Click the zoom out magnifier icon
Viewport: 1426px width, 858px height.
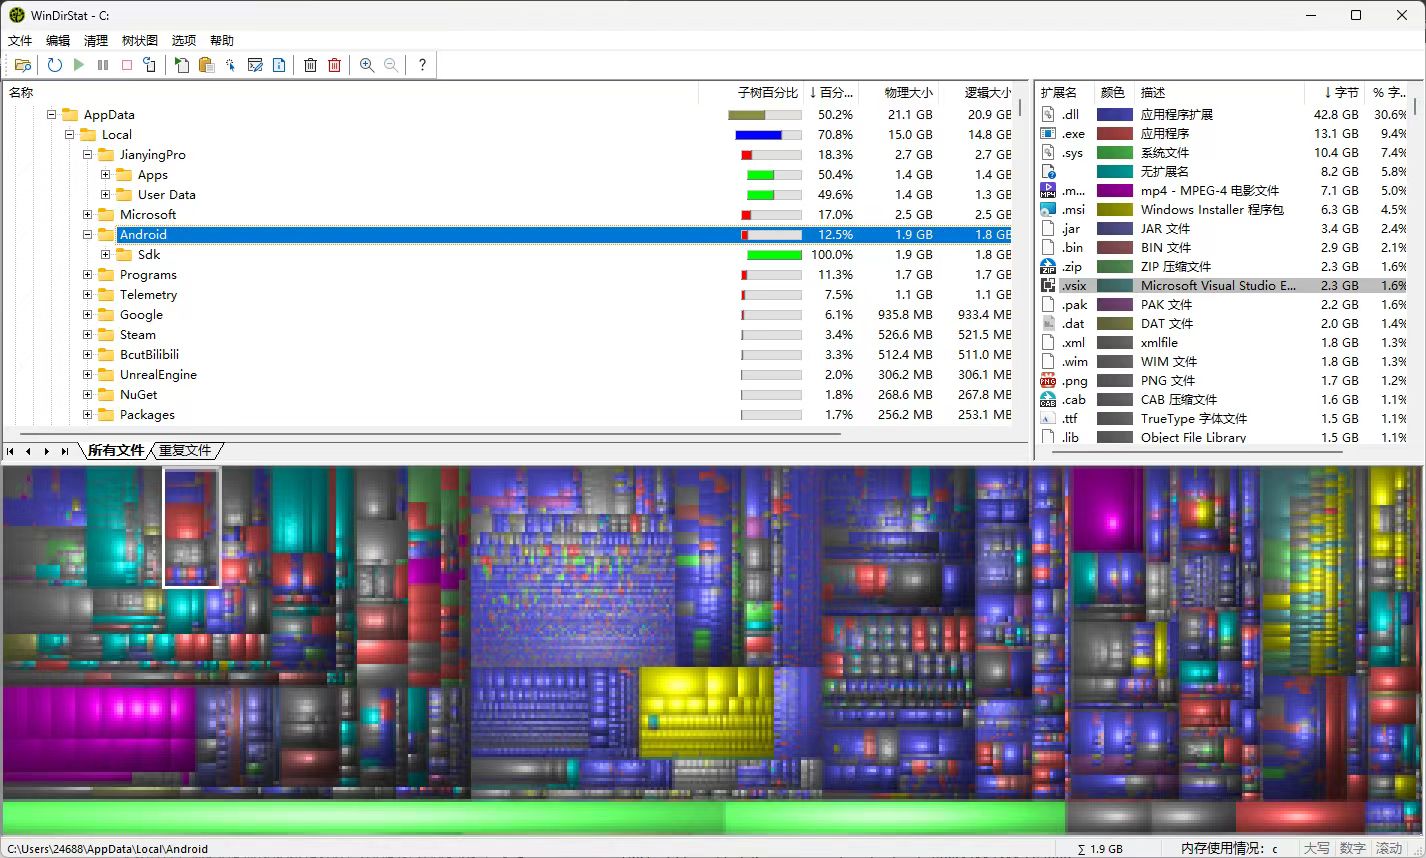[391, 65]
